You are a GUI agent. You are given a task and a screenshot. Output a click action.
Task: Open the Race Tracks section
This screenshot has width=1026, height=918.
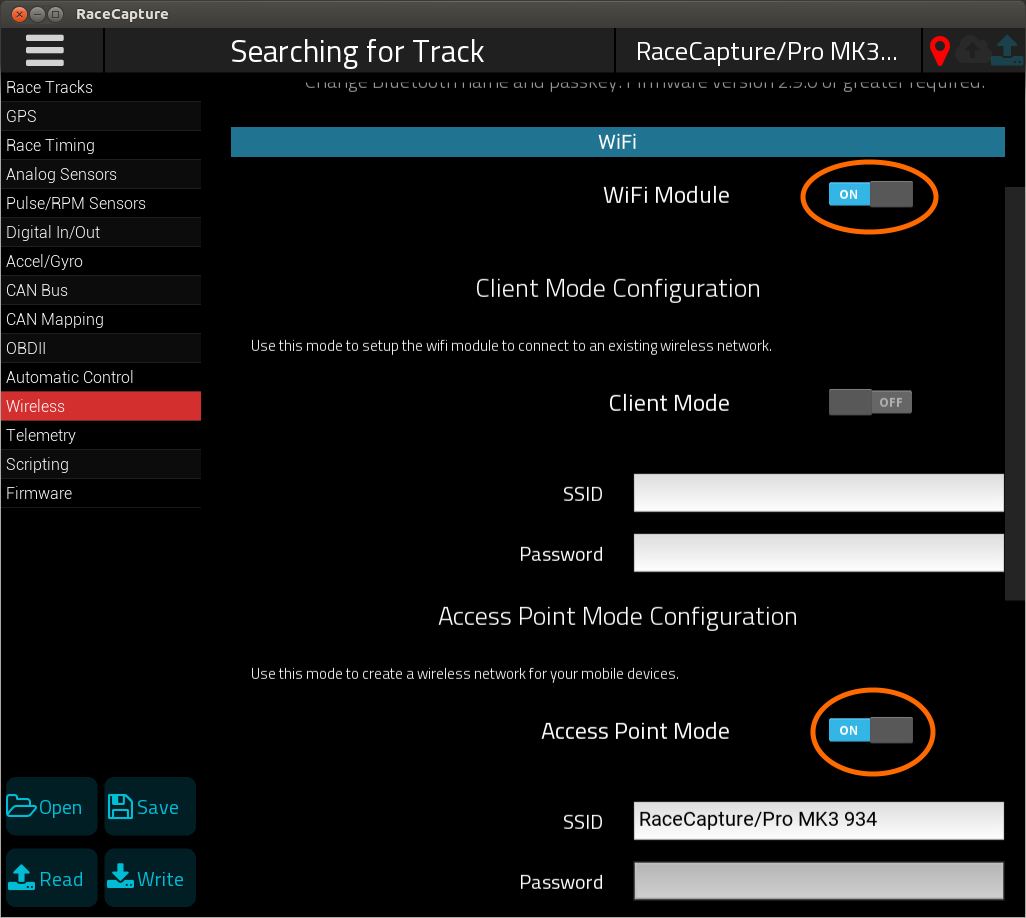[x=101, y=87]
